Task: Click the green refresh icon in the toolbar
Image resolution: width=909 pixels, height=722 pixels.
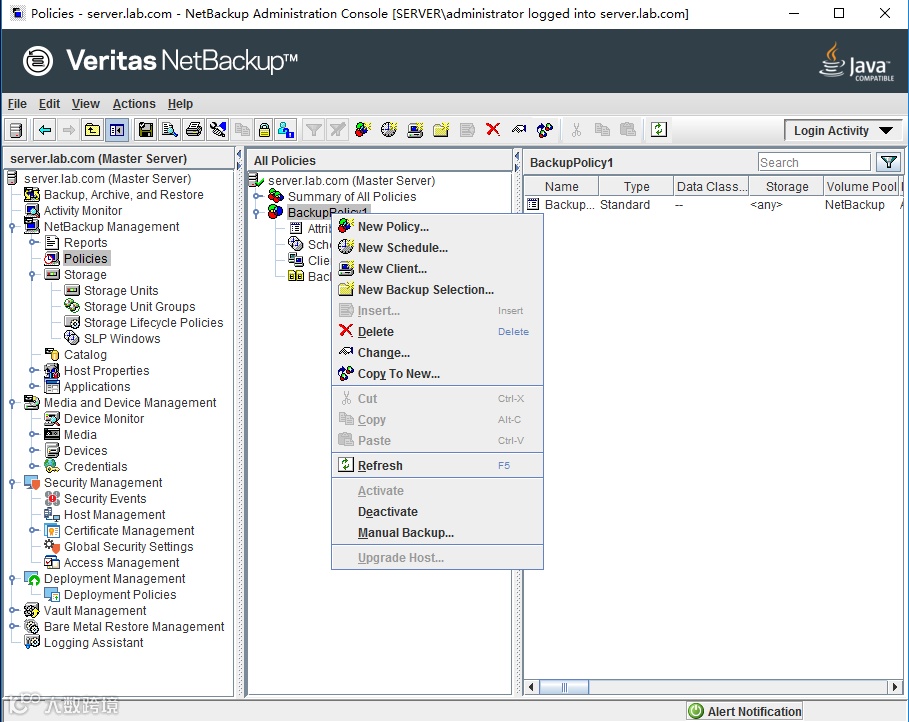Action: pos(658,130)
